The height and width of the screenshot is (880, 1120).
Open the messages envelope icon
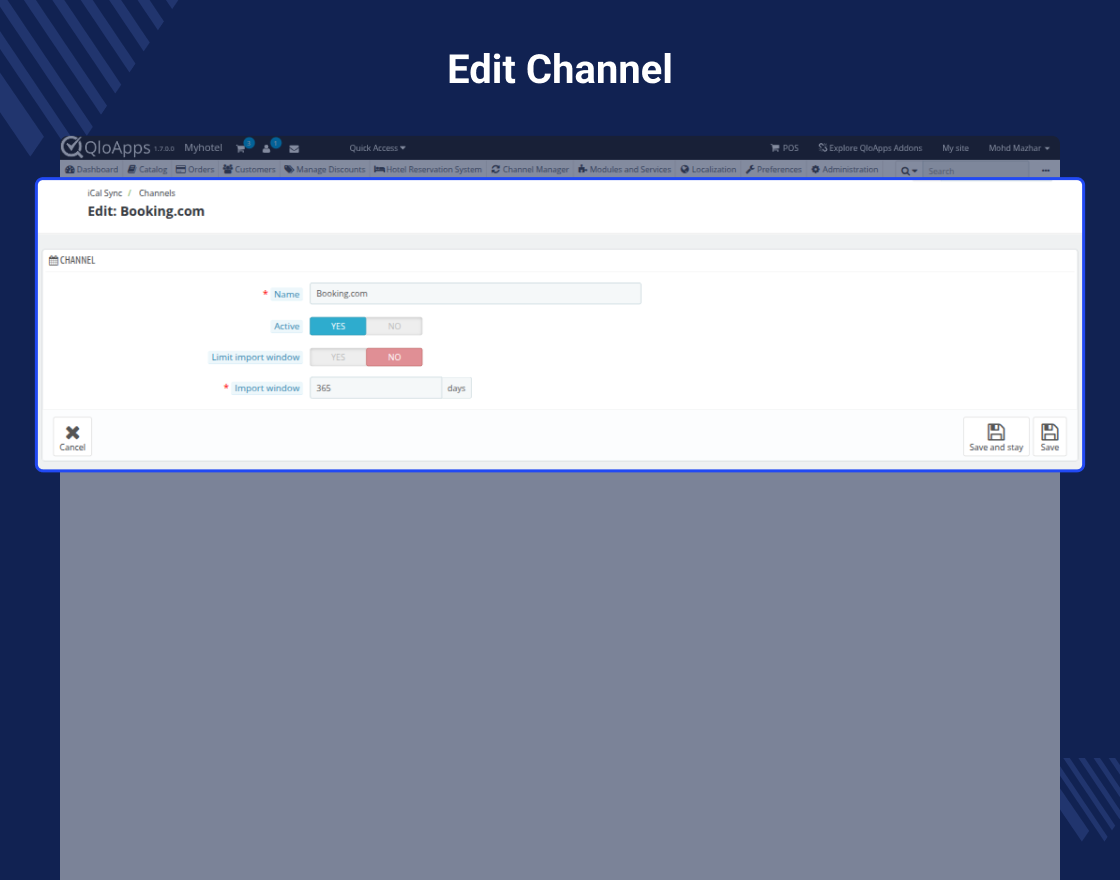coord(294,149)
